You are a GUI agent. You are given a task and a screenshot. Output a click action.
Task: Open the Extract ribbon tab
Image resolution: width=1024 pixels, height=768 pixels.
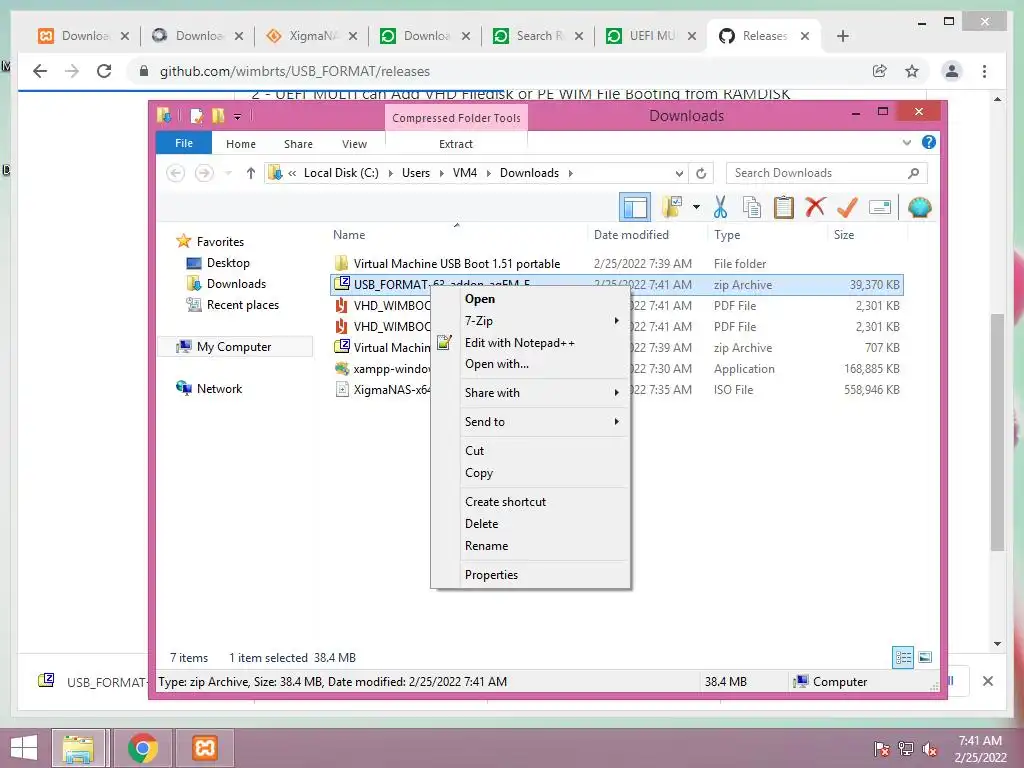tap(455, 144)
